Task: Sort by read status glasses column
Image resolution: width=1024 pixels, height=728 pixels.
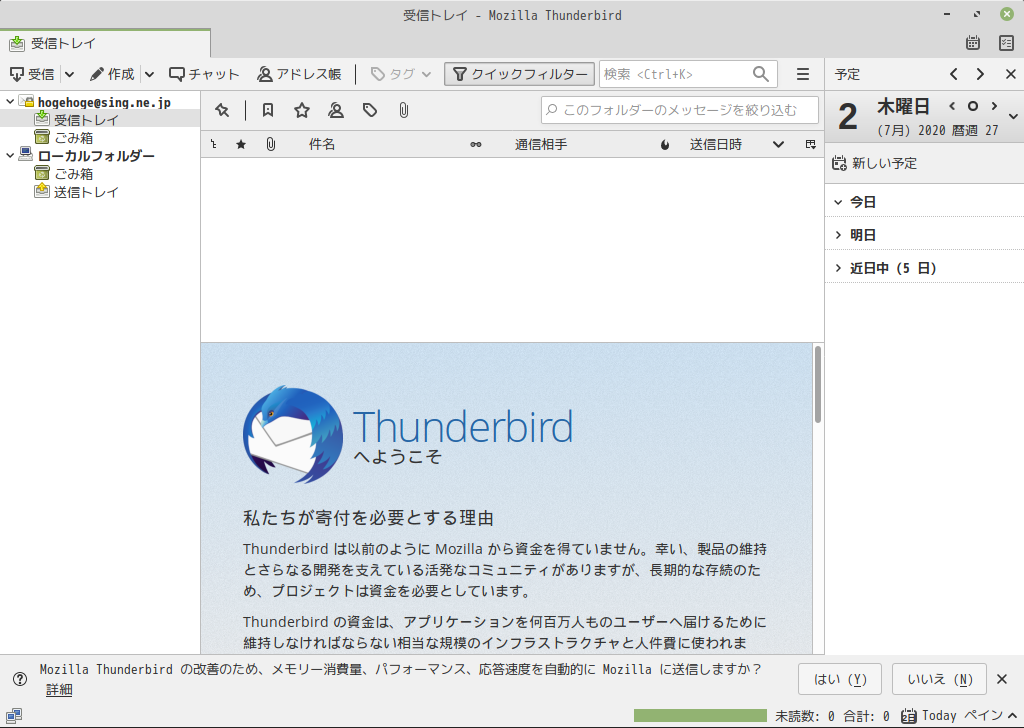Action: [x=475, y=144]
